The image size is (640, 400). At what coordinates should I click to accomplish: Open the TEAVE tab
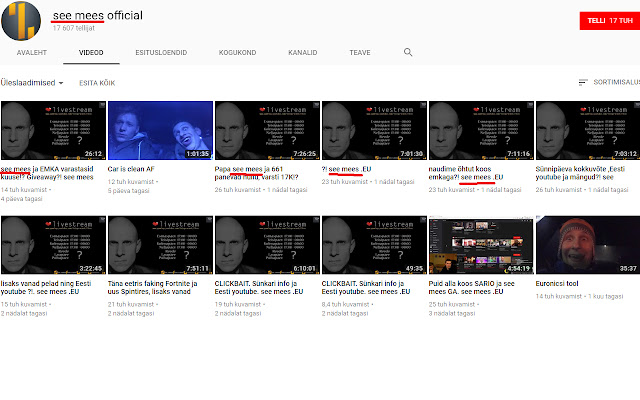[x=361, y=51]
